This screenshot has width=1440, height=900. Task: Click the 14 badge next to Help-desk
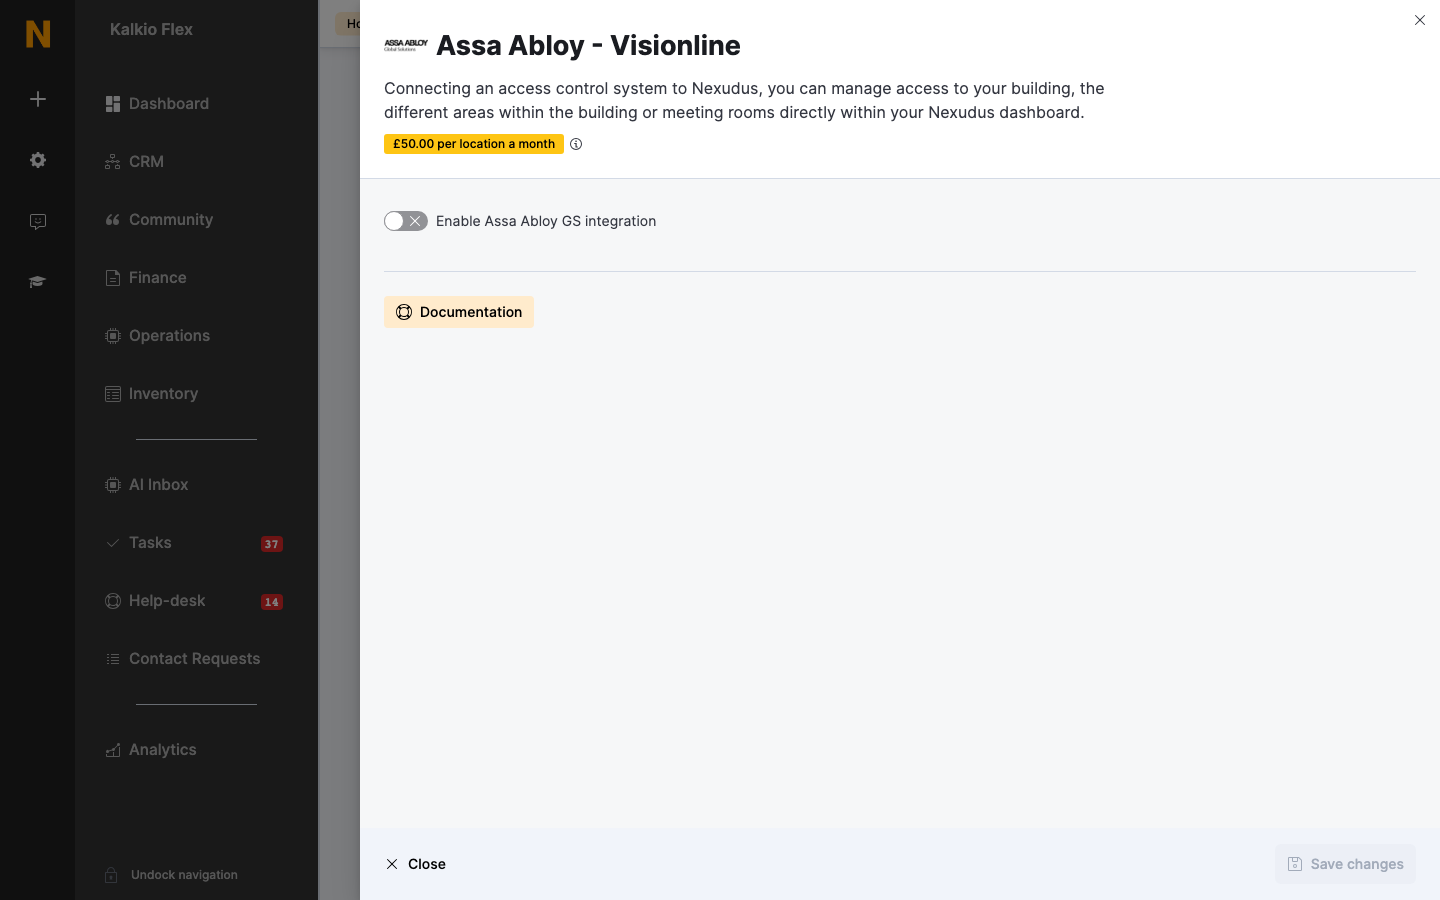272,602
